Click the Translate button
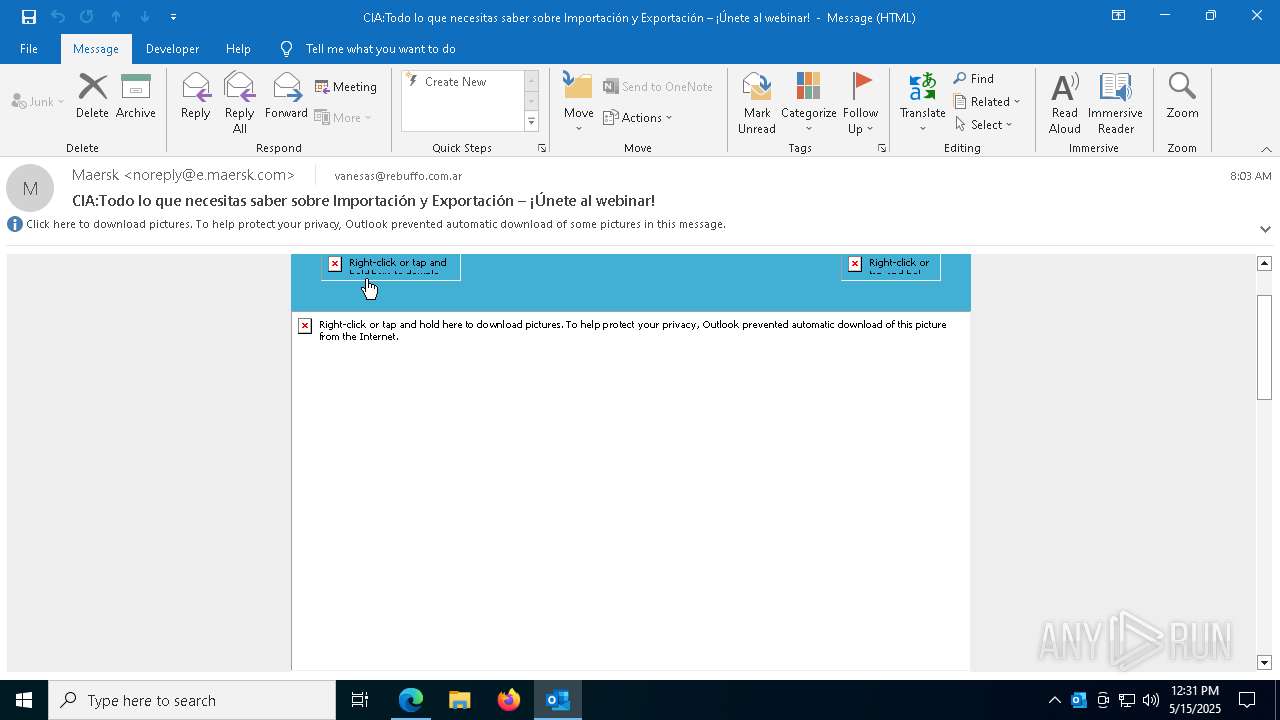The width and height of the screenshot is (1280, 720). 923,103
